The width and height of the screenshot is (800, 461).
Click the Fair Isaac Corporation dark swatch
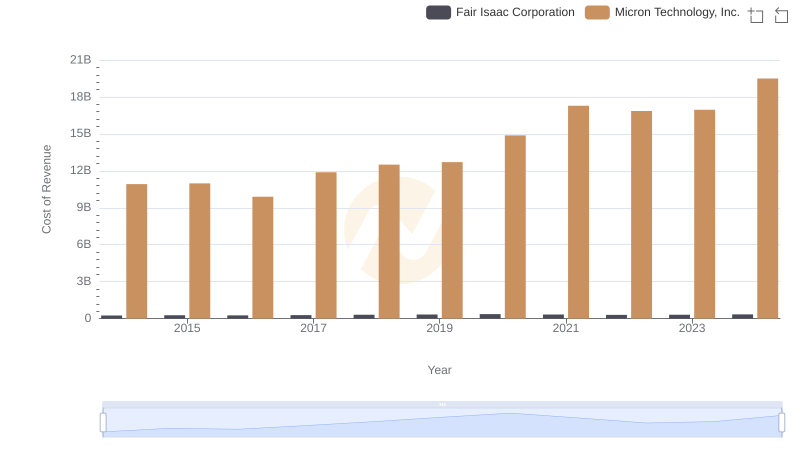click(x=438, y=12)
